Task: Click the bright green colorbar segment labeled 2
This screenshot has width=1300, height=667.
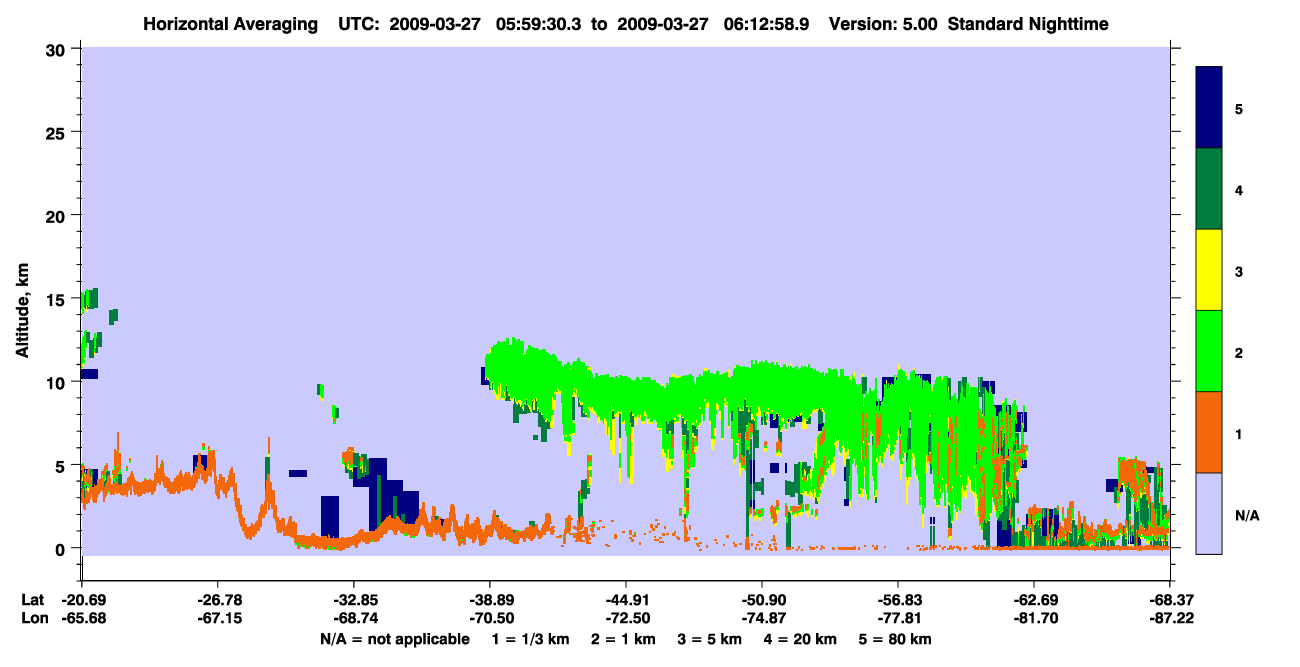Action: tap(1209, 350)
